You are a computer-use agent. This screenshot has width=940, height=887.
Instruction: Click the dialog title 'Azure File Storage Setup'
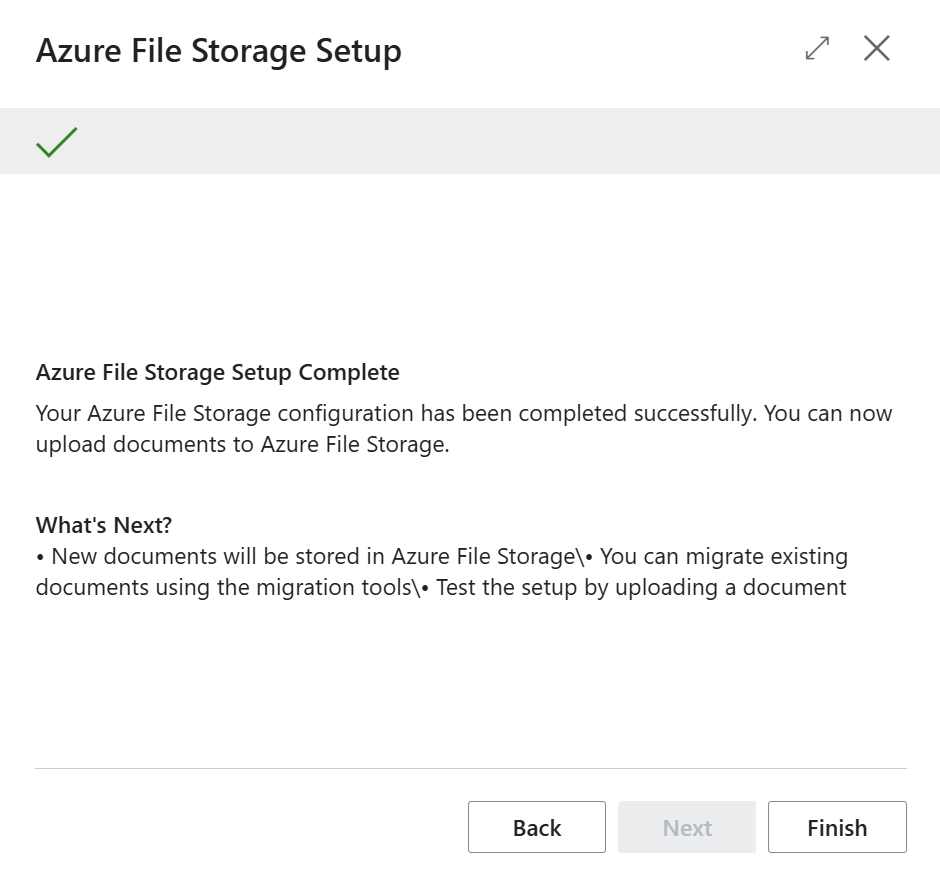point(218,51)
